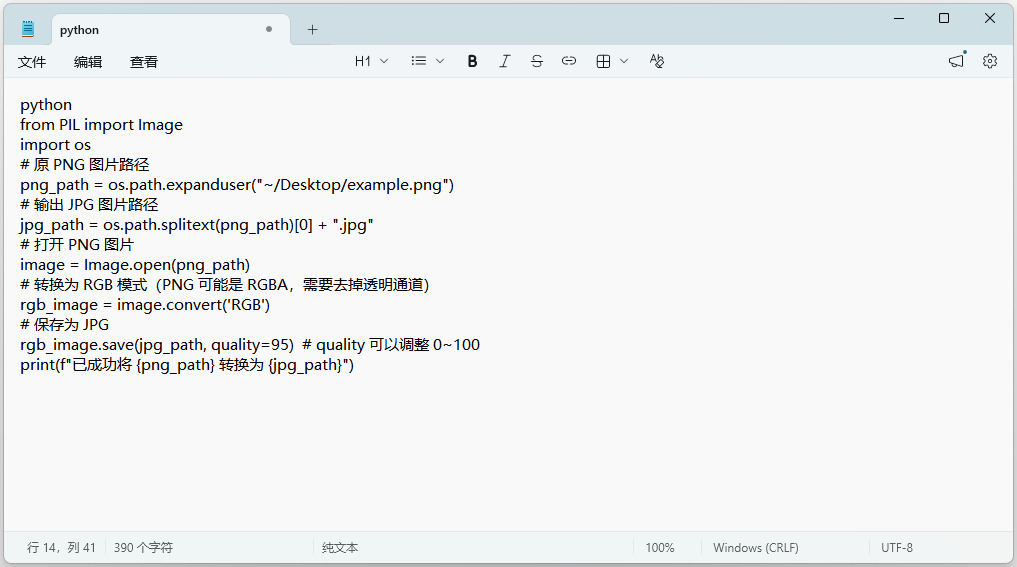
Task: Click Windows (CRLF) line ending status
Action: point(756,548)
